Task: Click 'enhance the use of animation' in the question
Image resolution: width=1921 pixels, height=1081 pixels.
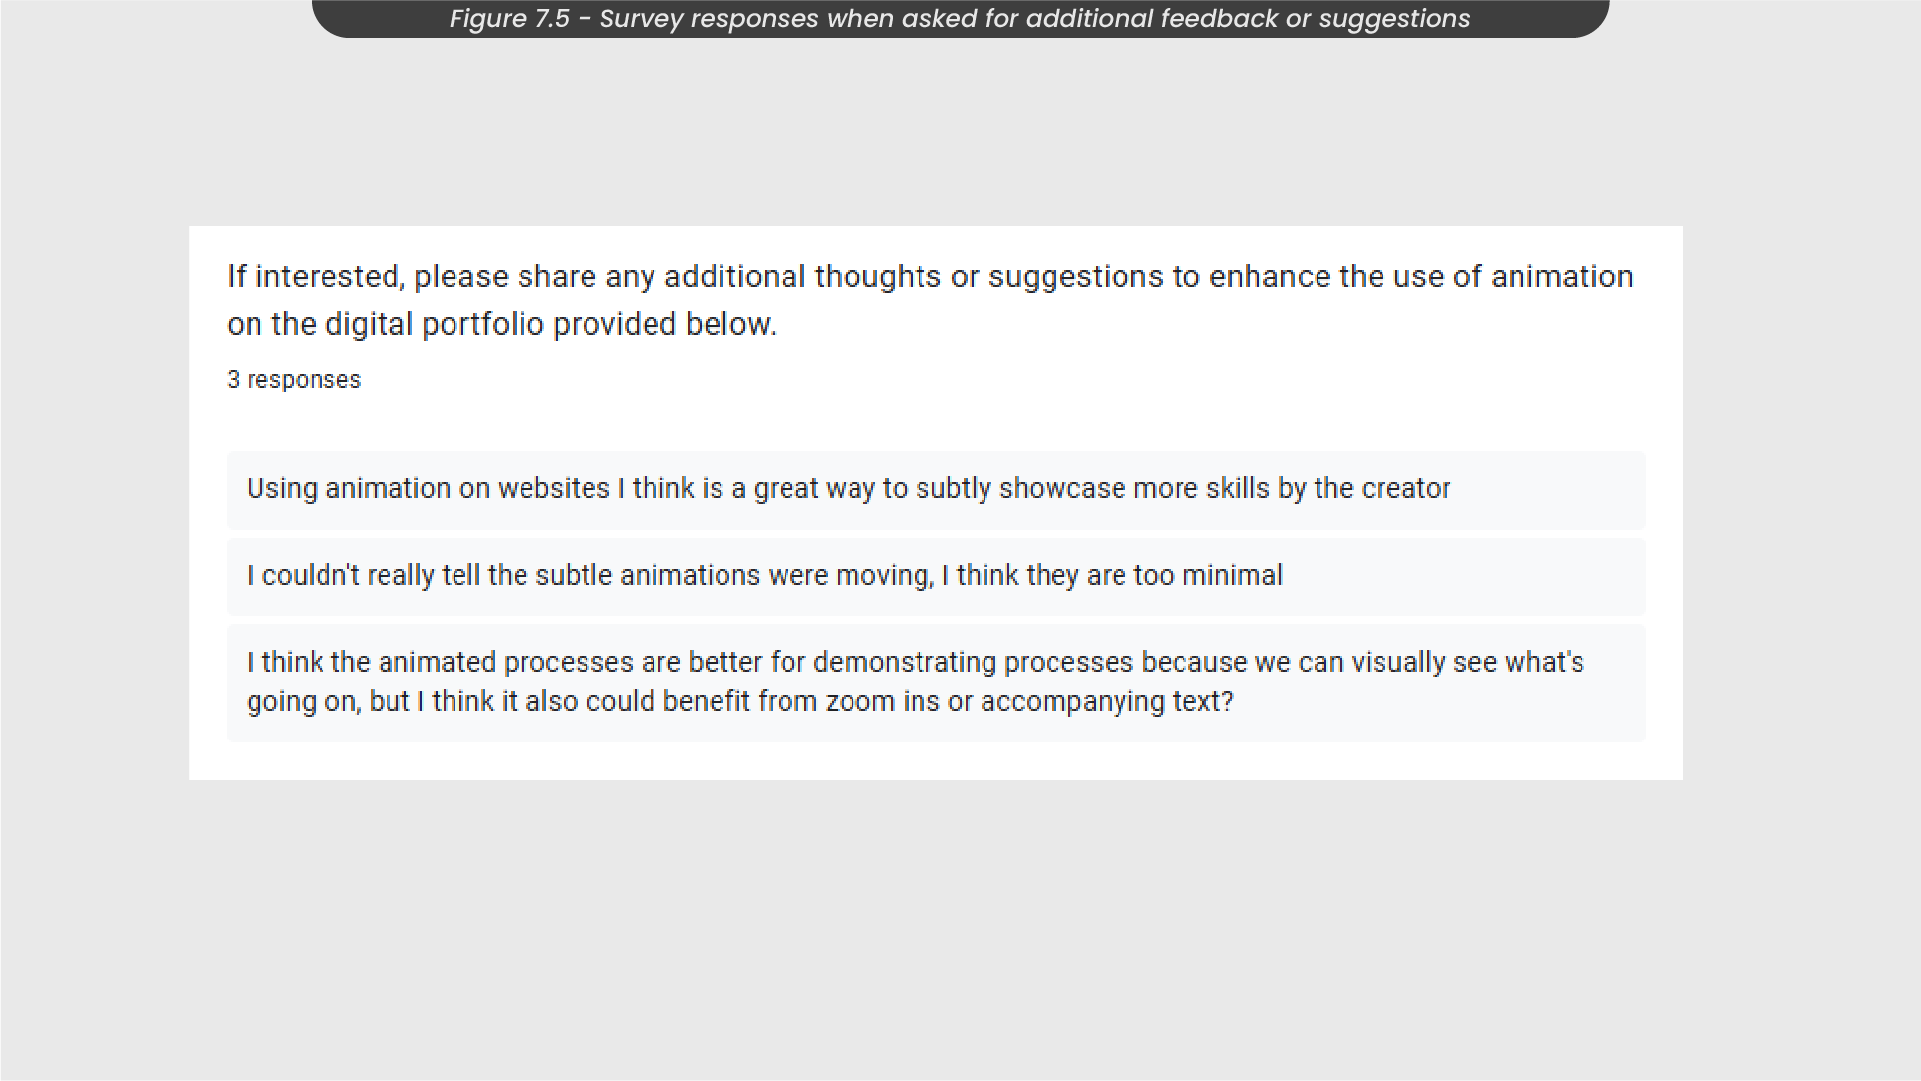Action: (x=1421, y=277)
